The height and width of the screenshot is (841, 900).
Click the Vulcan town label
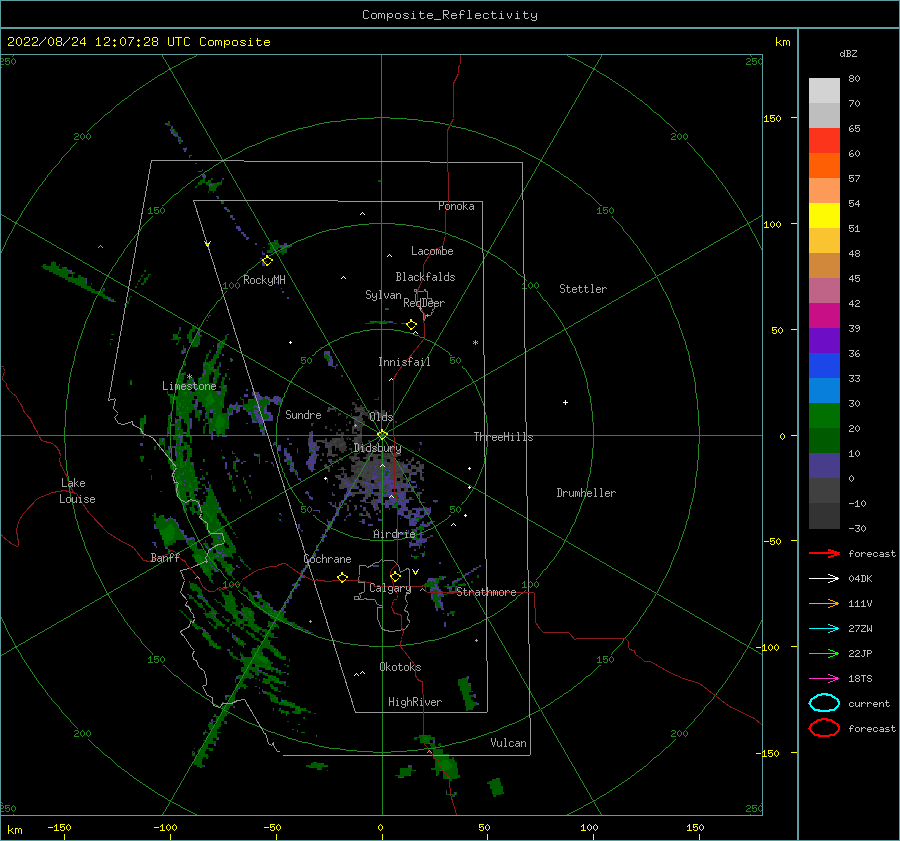pos(509,743)
